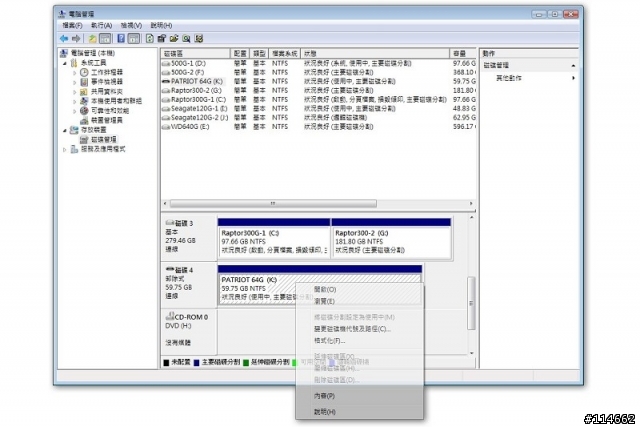
Task: Click the graphical view vertical scrollbar thumb
Action: [471, 303]
